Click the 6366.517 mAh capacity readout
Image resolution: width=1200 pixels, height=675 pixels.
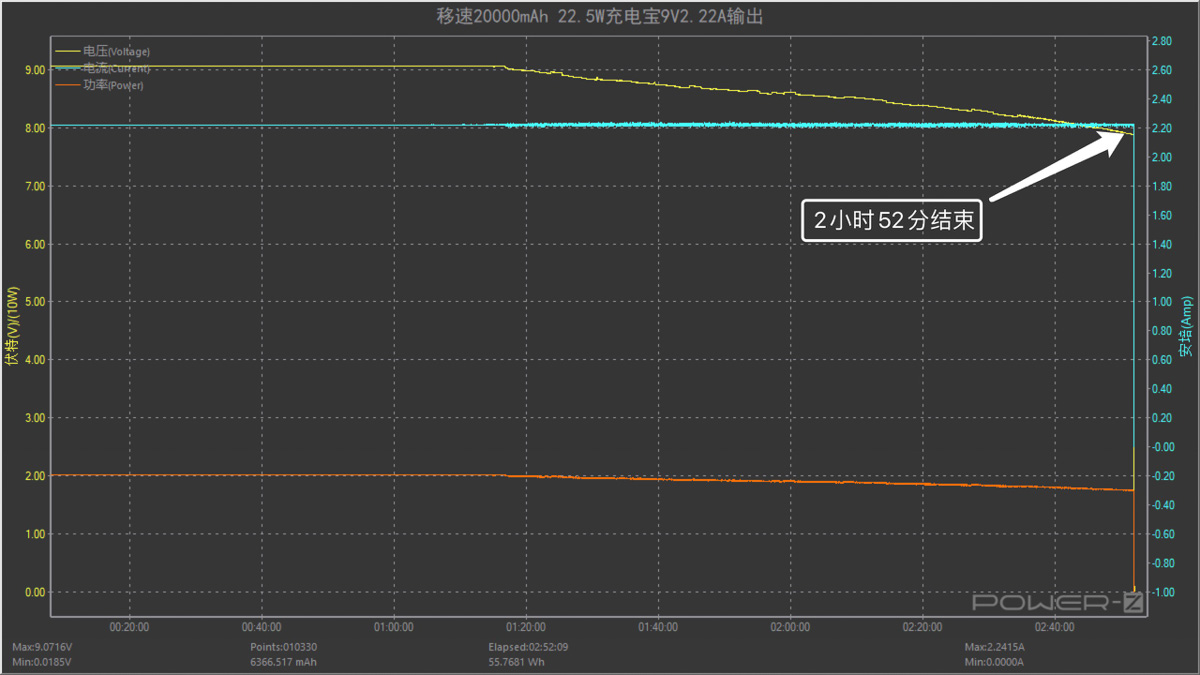coord(283,662)
